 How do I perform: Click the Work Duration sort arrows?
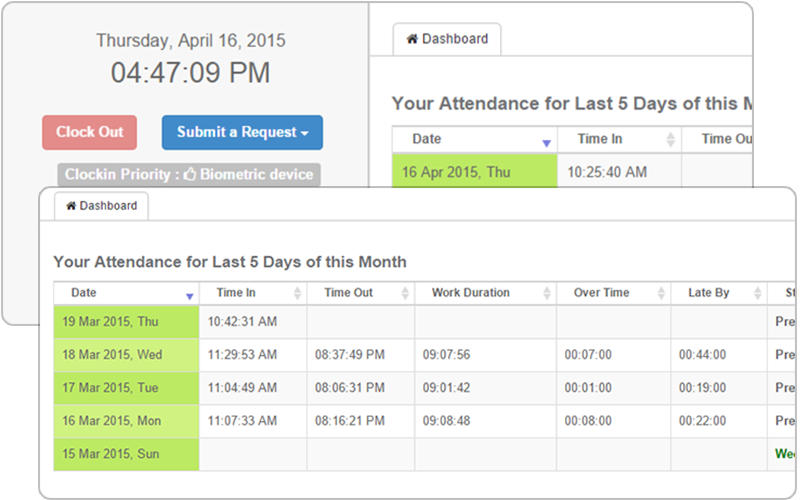pos(547,294)
